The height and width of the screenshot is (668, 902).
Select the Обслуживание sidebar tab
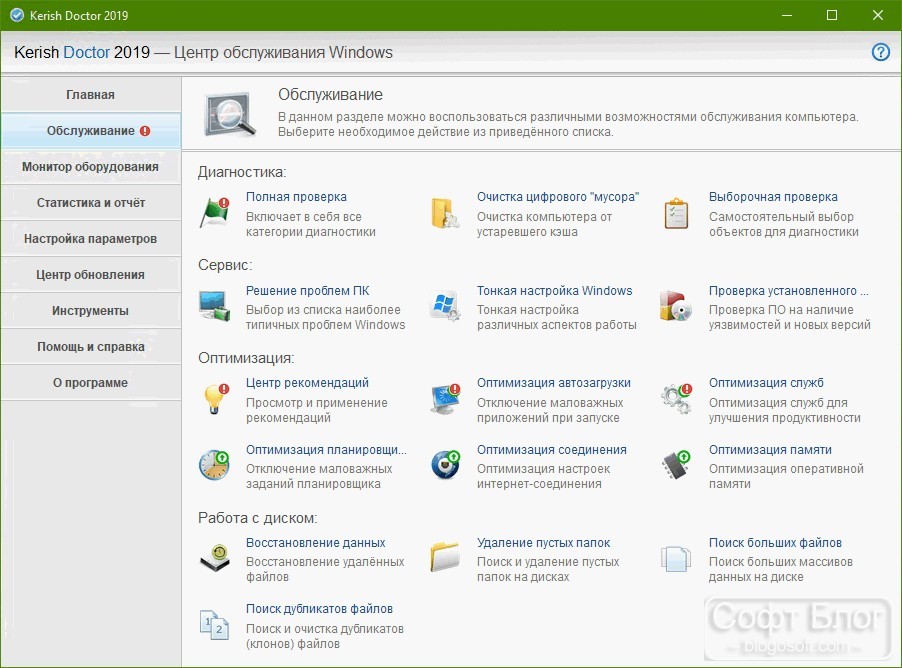tap(90, 131)
